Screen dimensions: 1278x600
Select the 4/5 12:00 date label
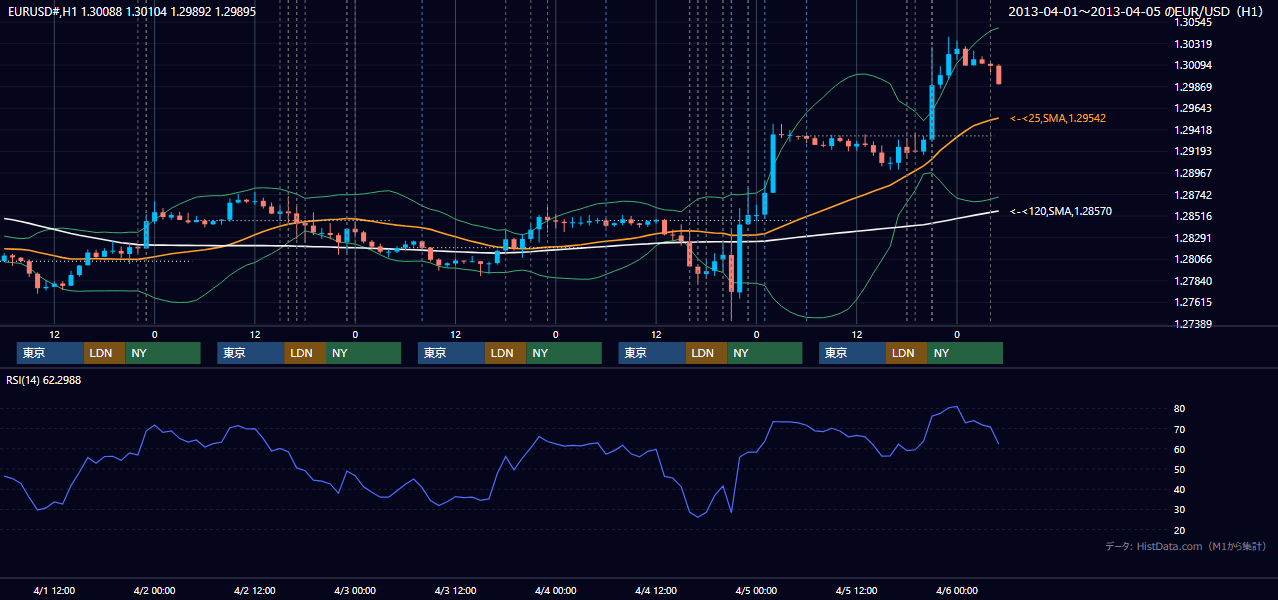(x=857, y=590)
